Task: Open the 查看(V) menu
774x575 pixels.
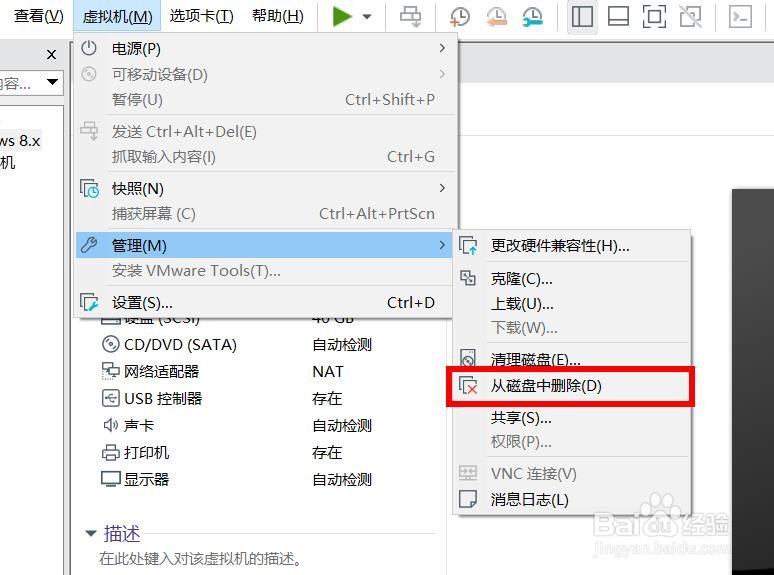Action: coord(39,16)
